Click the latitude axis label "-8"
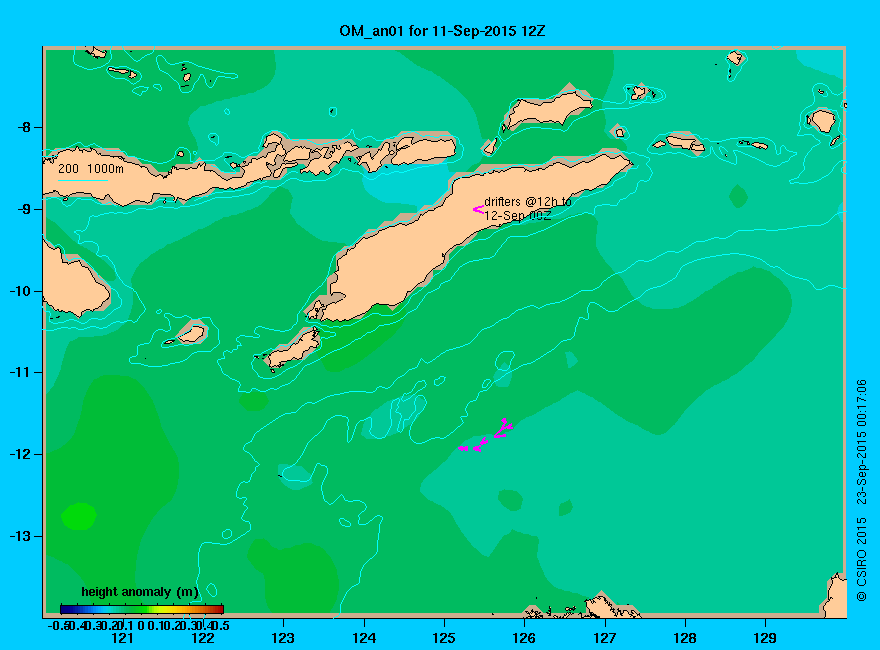Viewport: 880px width, 650px height. click(24, 127)
